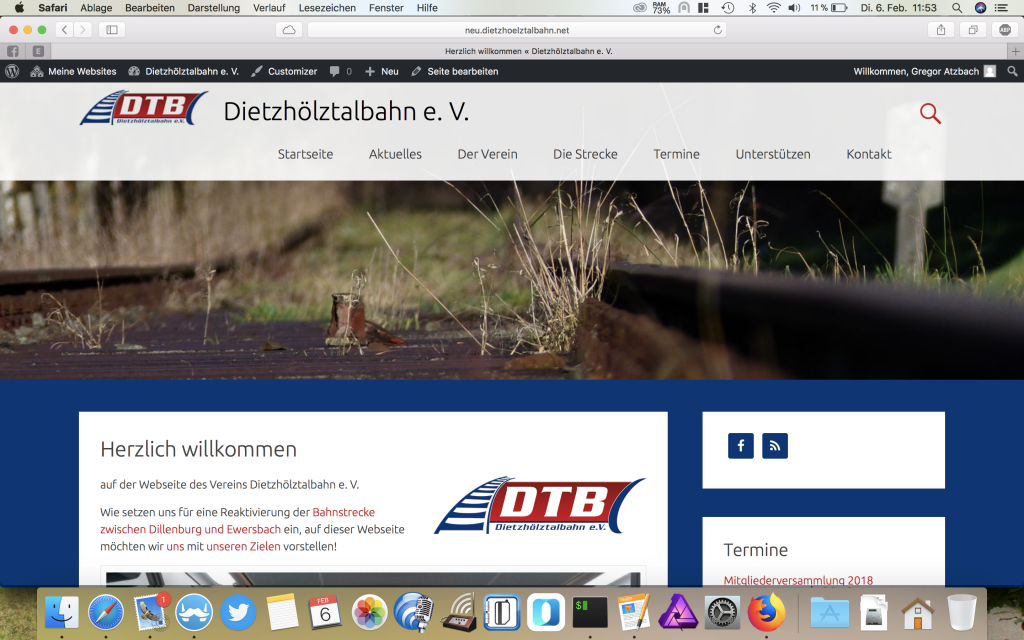Click the large DTB logo image in content
Viewport: 1024px width, 640px height.
pyautogui.click(x=540, y=505)
